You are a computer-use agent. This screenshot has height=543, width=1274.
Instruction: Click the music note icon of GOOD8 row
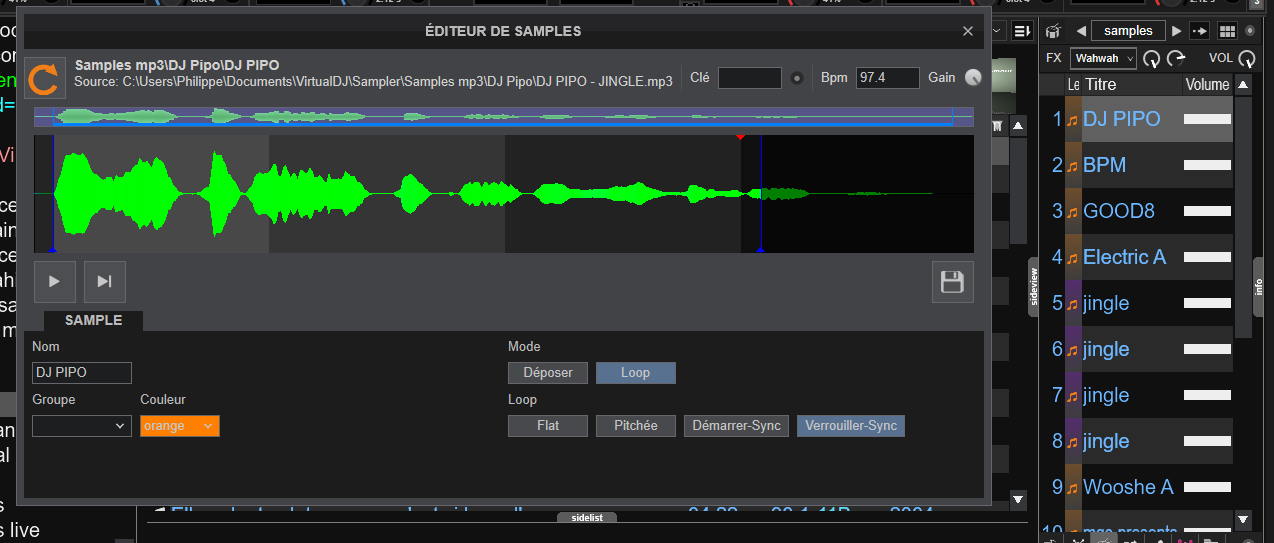[1073, 211]
